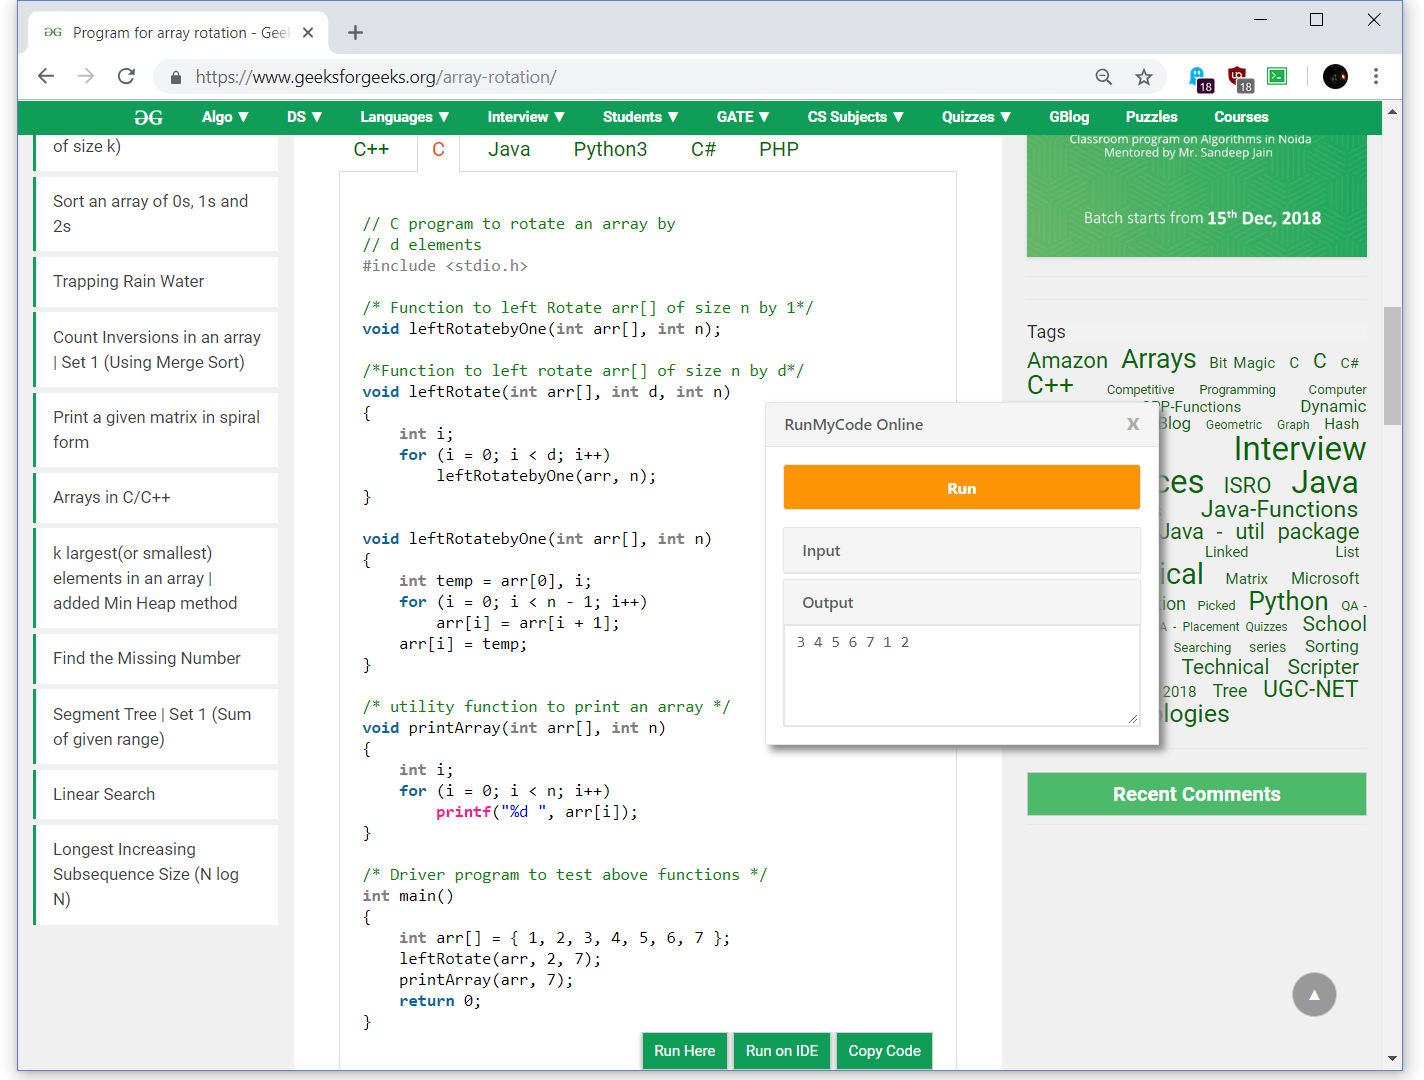Expand the DS menu
This screenshot has width=1424, height=1080.
[304, 117]
